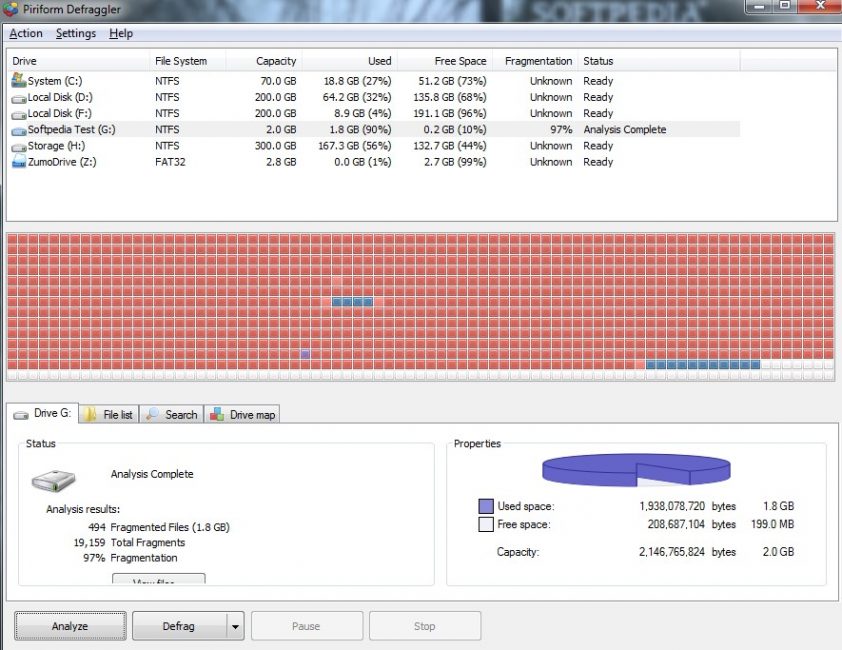The height and width of the screenshot is (650, 842).
Task: Click the blue blocks group in map center
Action: coord(352,302)
